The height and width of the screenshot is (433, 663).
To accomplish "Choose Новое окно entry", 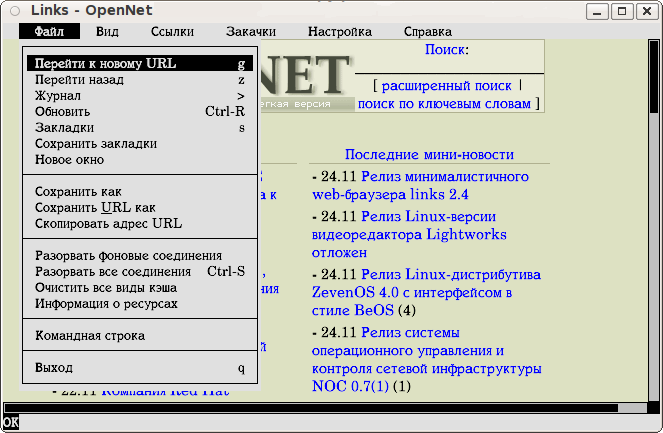I will coord(140,160).
